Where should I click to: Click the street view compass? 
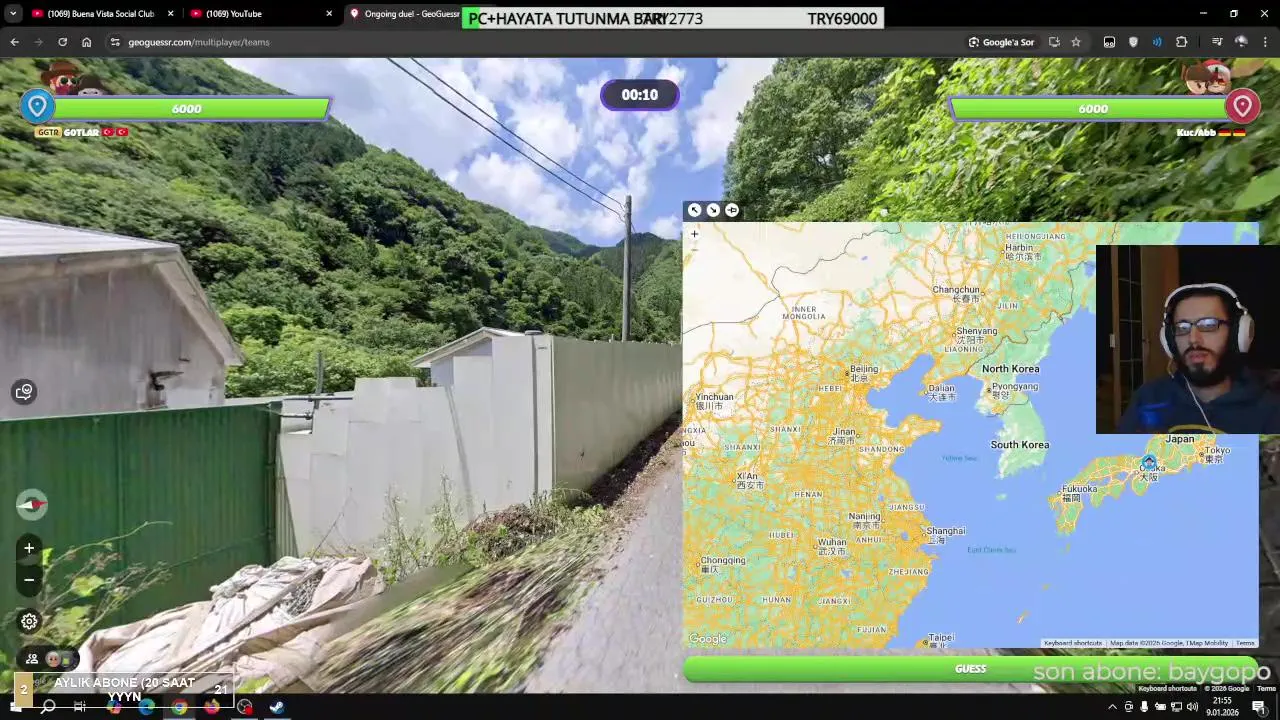point(31,504)
